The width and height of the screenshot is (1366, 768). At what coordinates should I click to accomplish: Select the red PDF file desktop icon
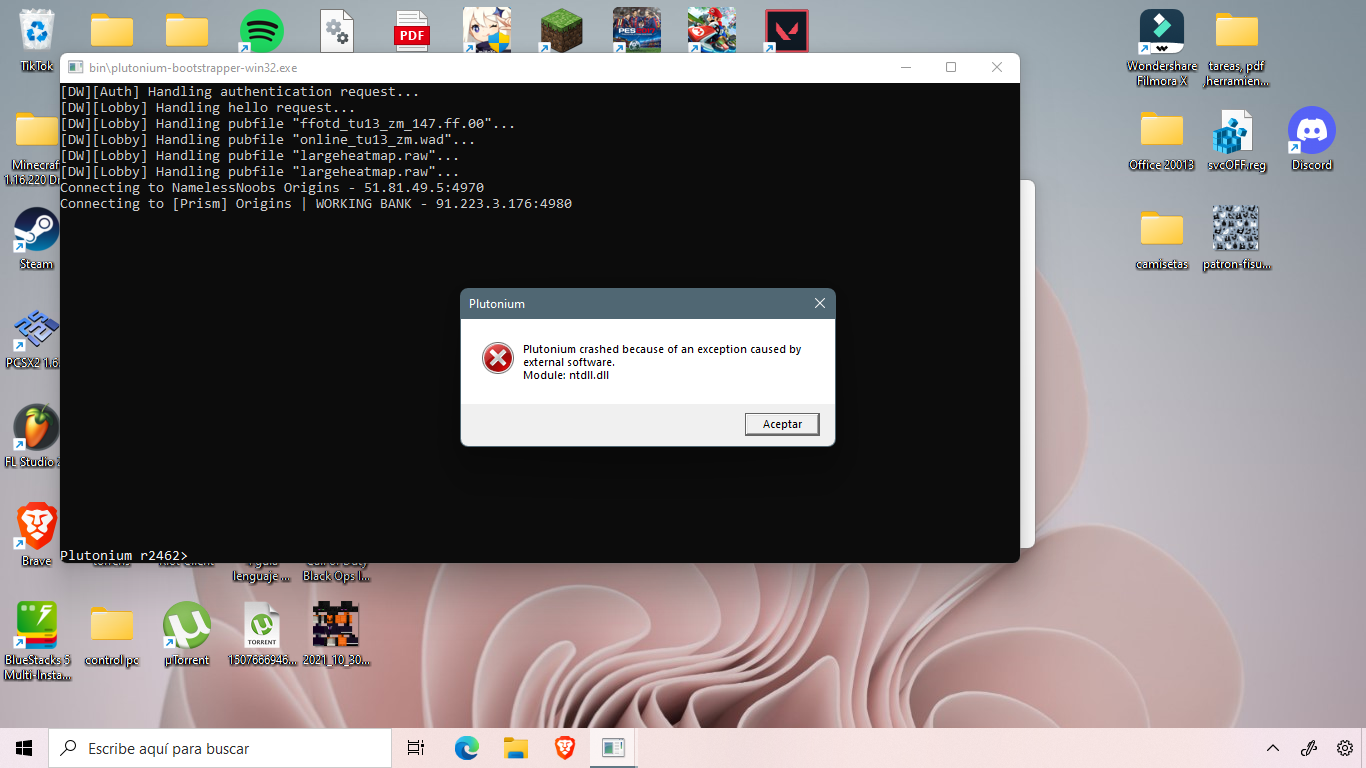tap(412, 31)
